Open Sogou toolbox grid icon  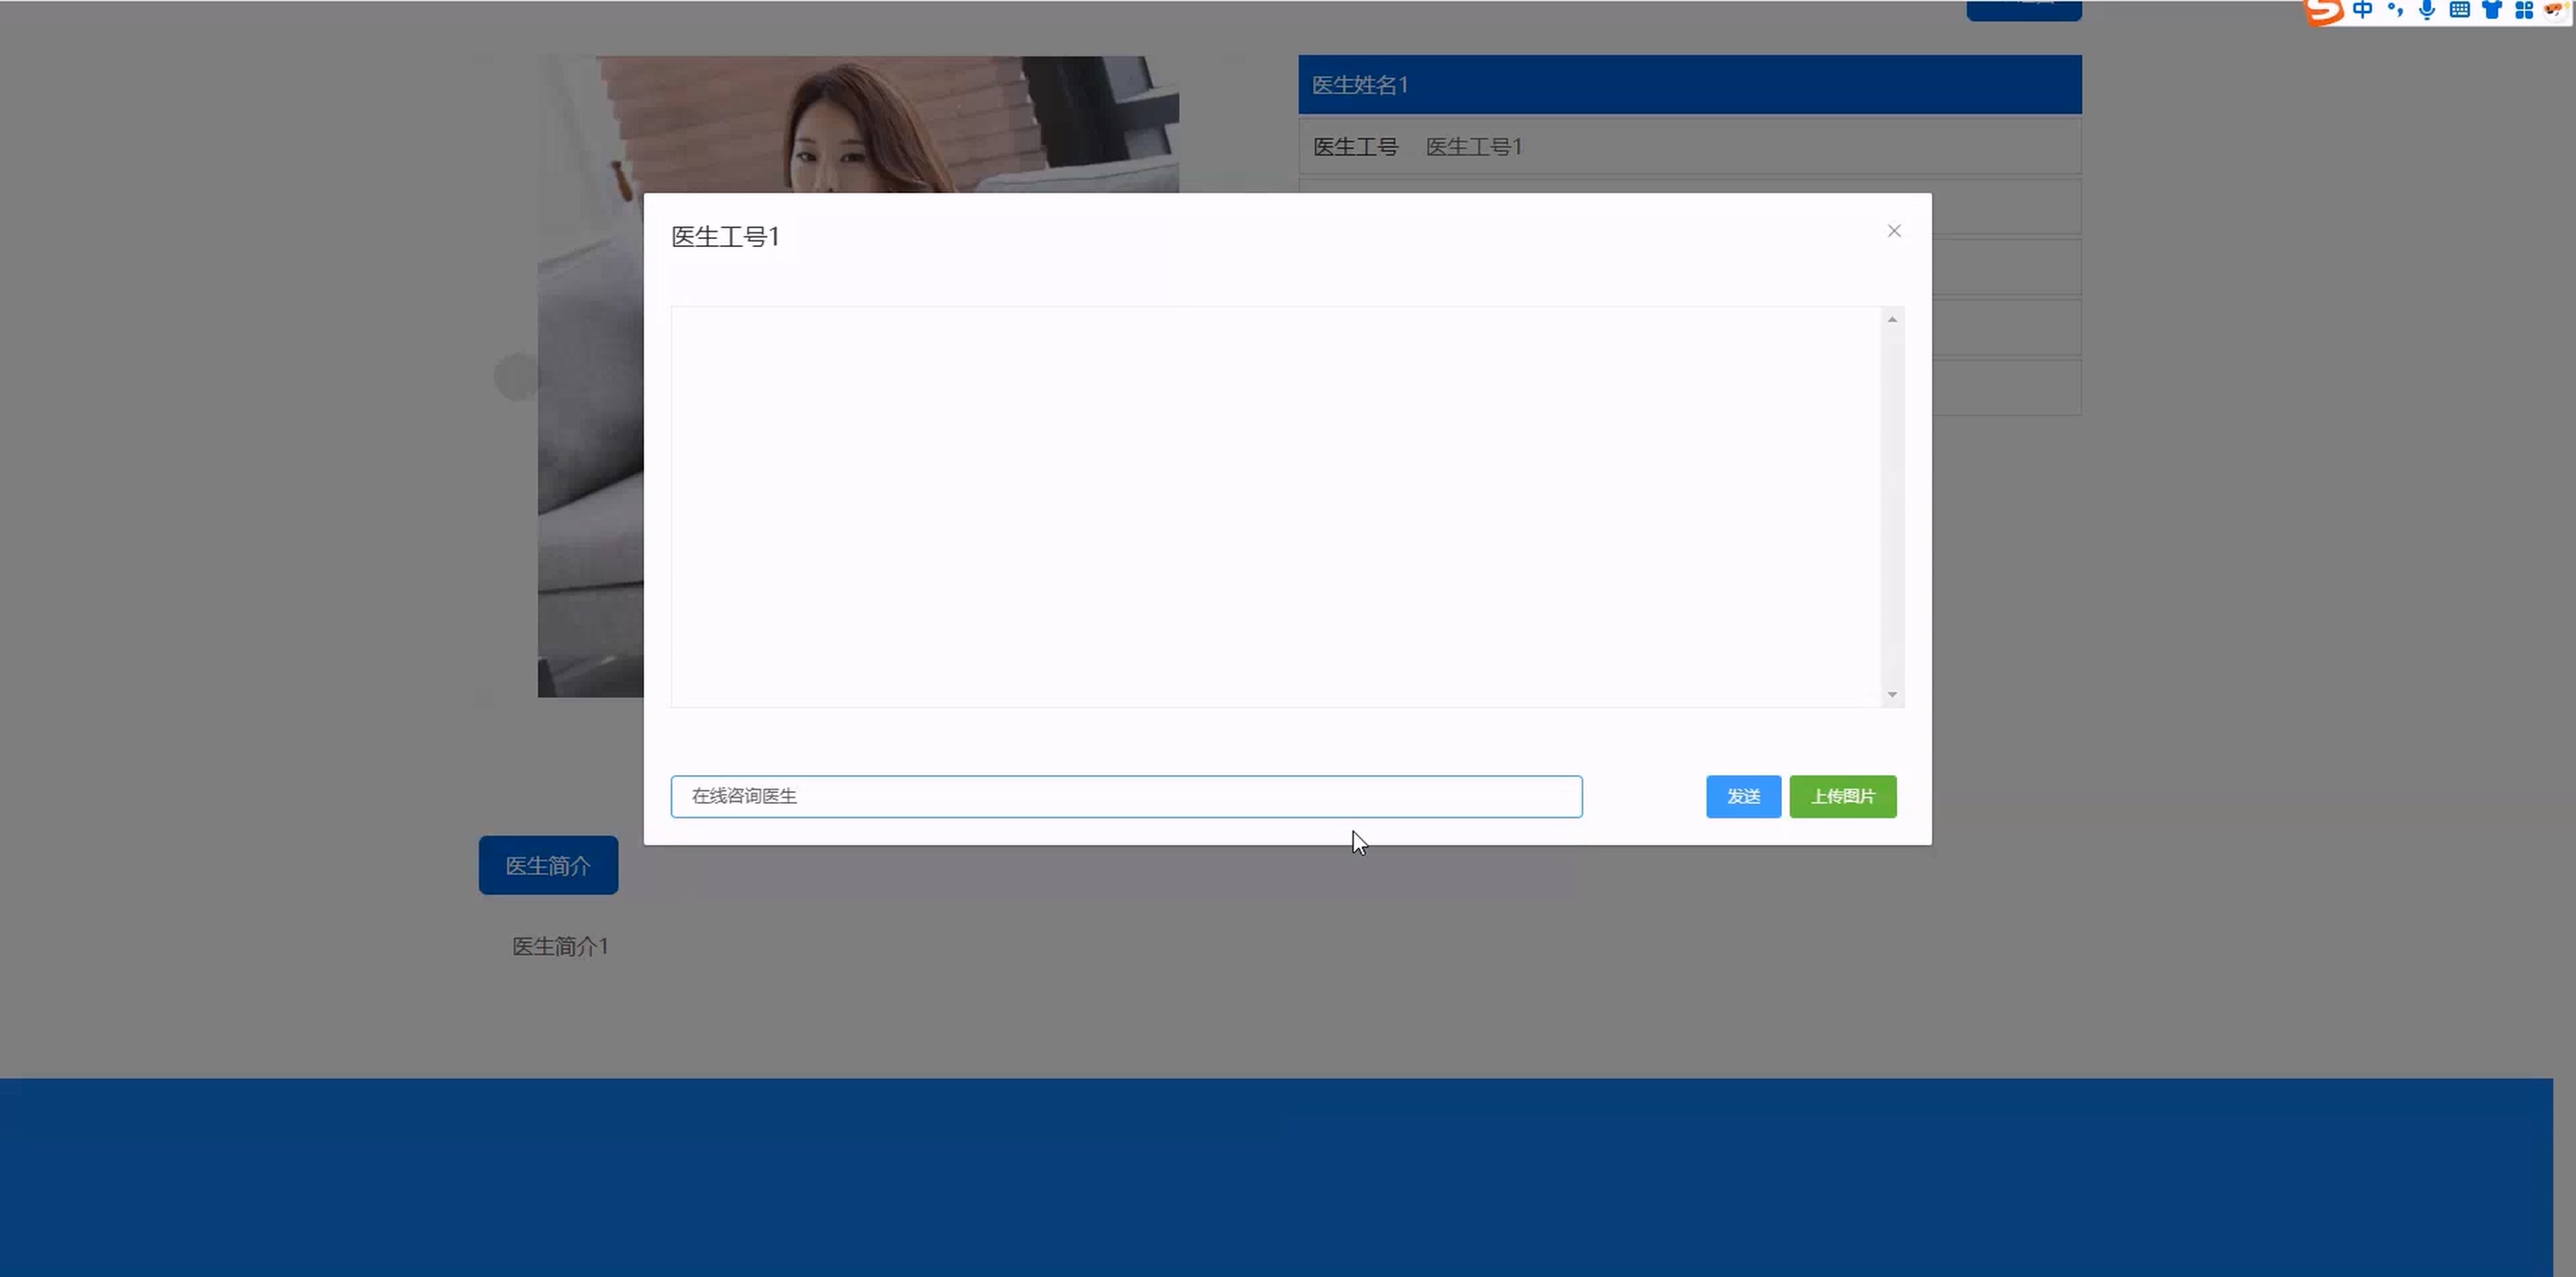point(2524,10)
